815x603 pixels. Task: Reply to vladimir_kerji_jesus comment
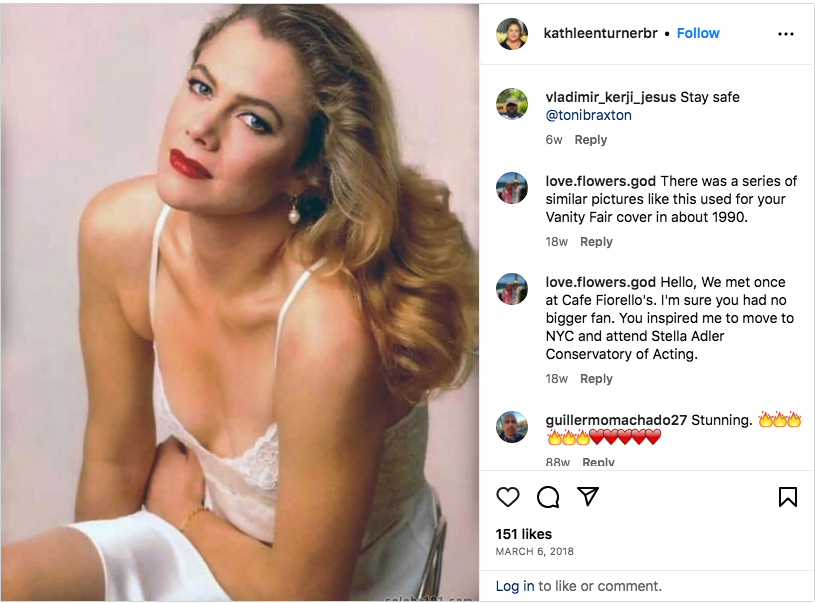(590, 140)
